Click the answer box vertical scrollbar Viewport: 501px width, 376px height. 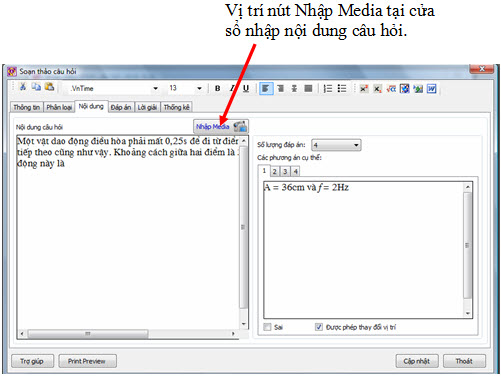pyautogui.click(x=467, y=246)
